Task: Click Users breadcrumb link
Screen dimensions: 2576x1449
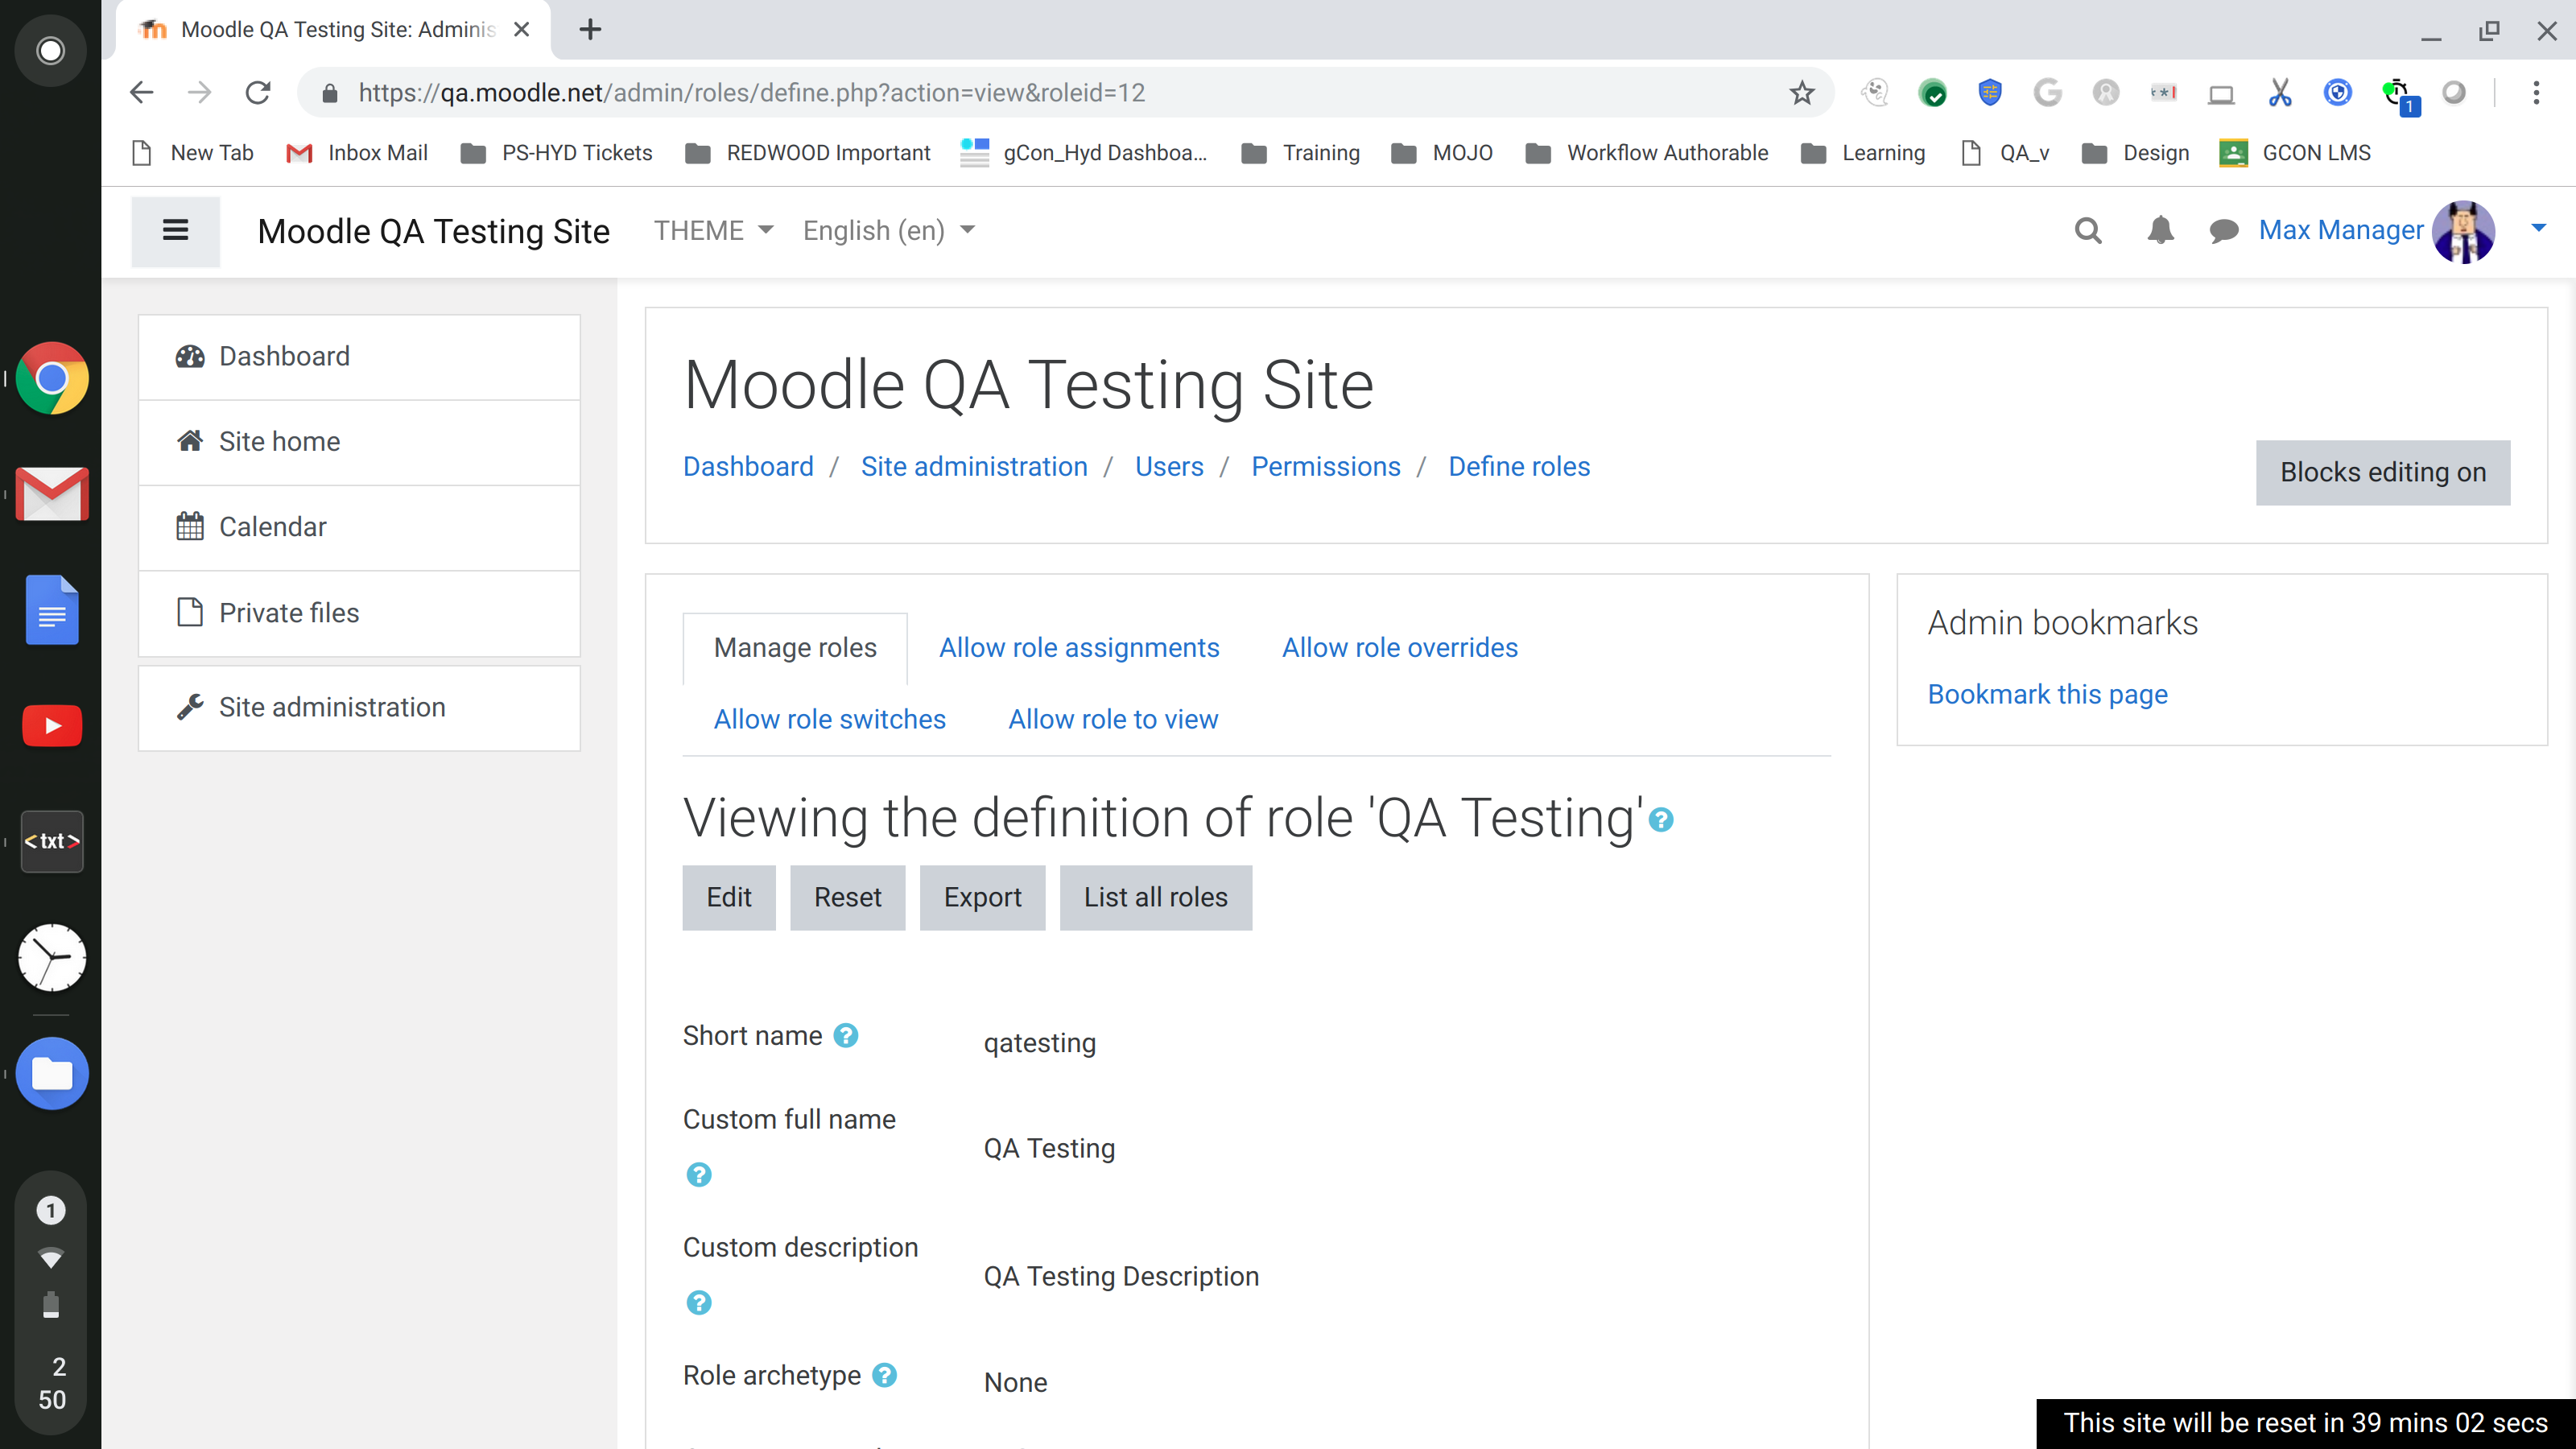Action: 1169,467
